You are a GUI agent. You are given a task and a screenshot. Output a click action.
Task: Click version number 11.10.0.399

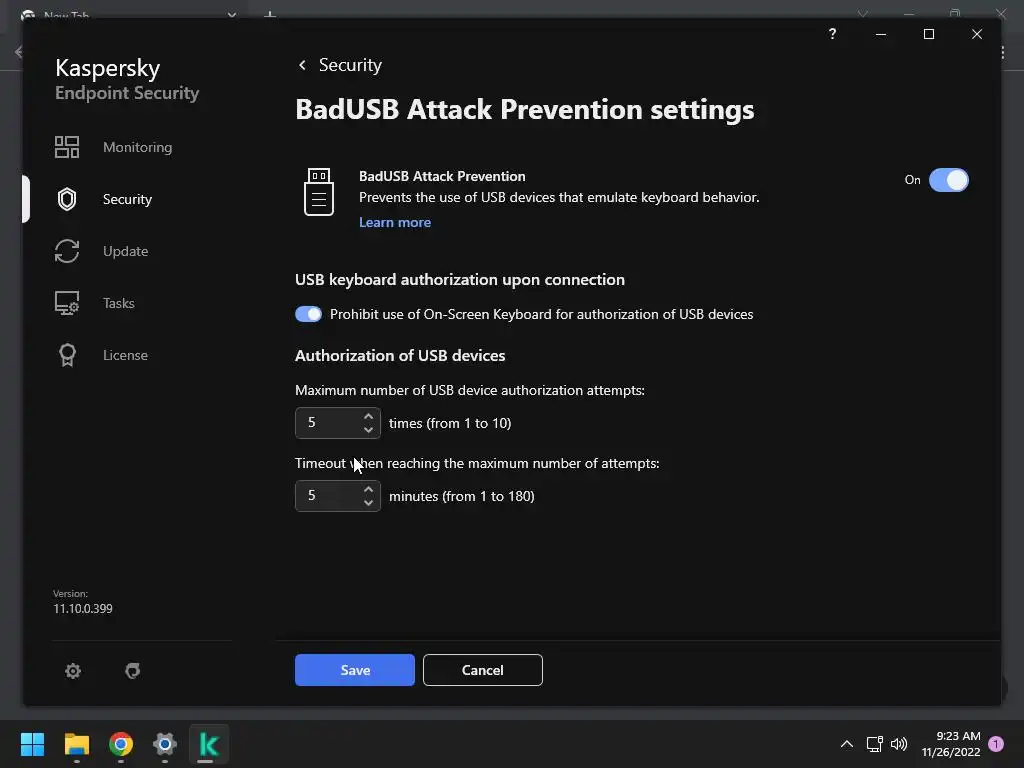[x=82, y=609]
